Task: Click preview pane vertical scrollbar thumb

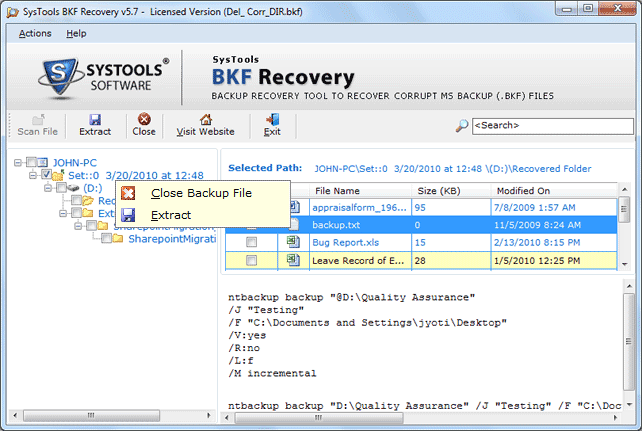Action: pos(628,342)
